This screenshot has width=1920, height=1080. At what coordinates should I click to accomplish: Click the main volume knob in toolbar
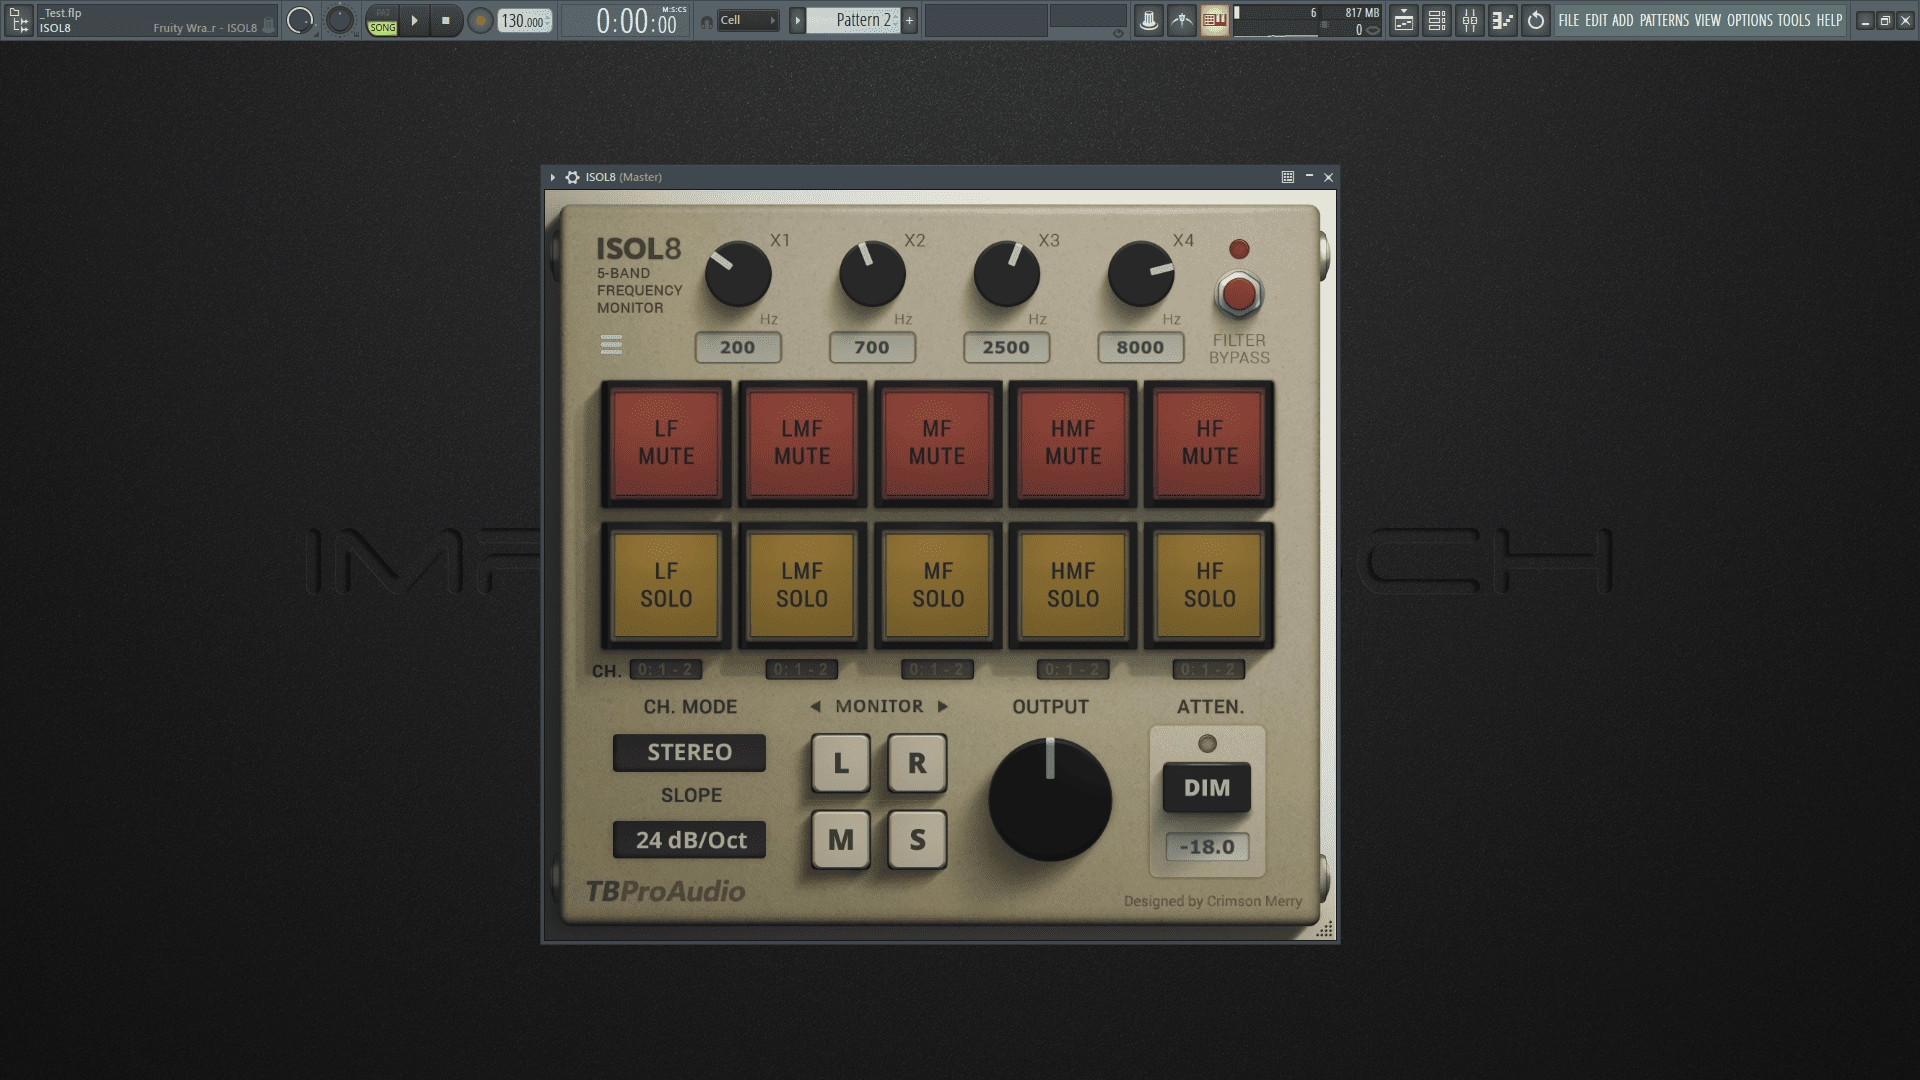pyautogui.click(x=300, y=20)
